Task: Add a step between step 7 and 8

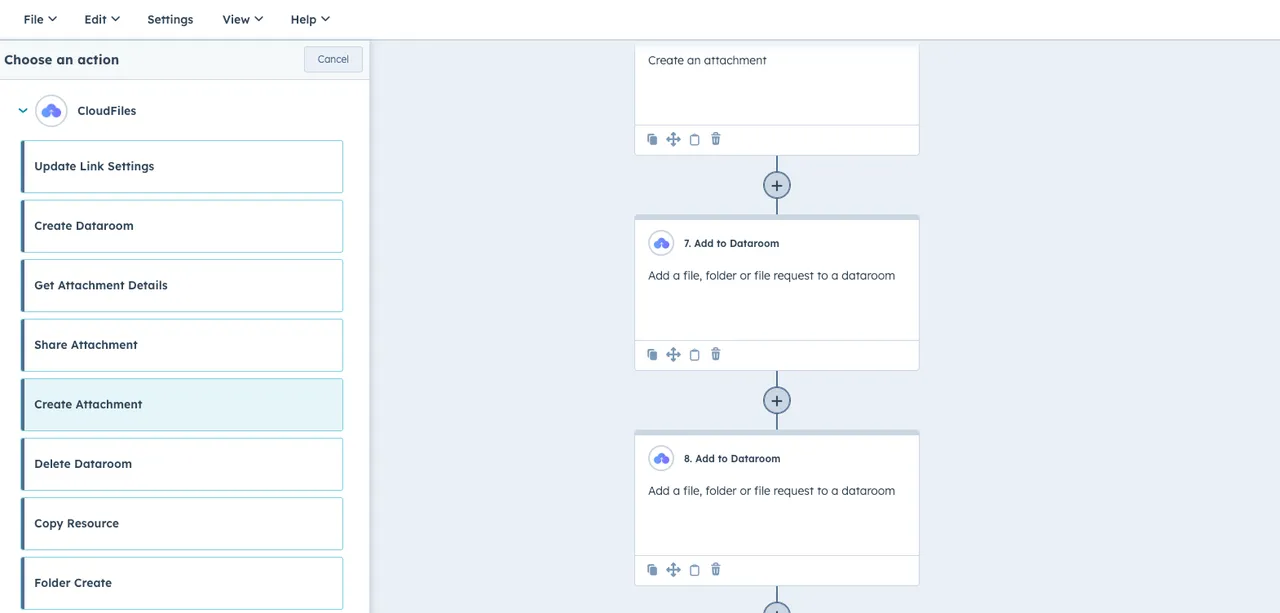Action: click(777, 400)
